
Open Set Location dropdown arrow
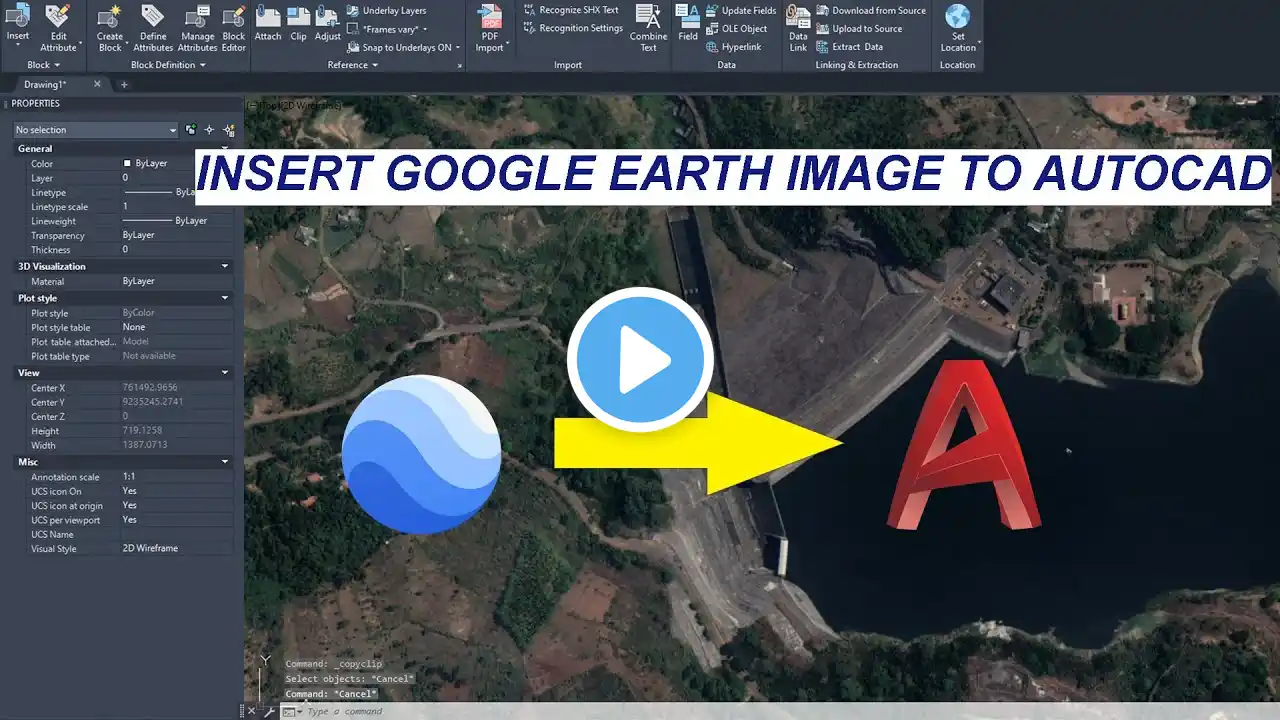click(978, 42)
